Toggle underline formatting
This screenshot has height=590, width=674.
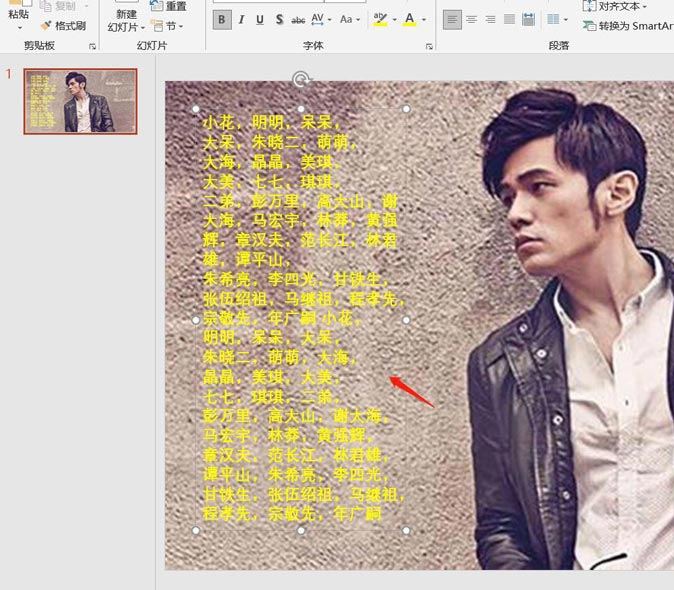click(x=260, y=20)
